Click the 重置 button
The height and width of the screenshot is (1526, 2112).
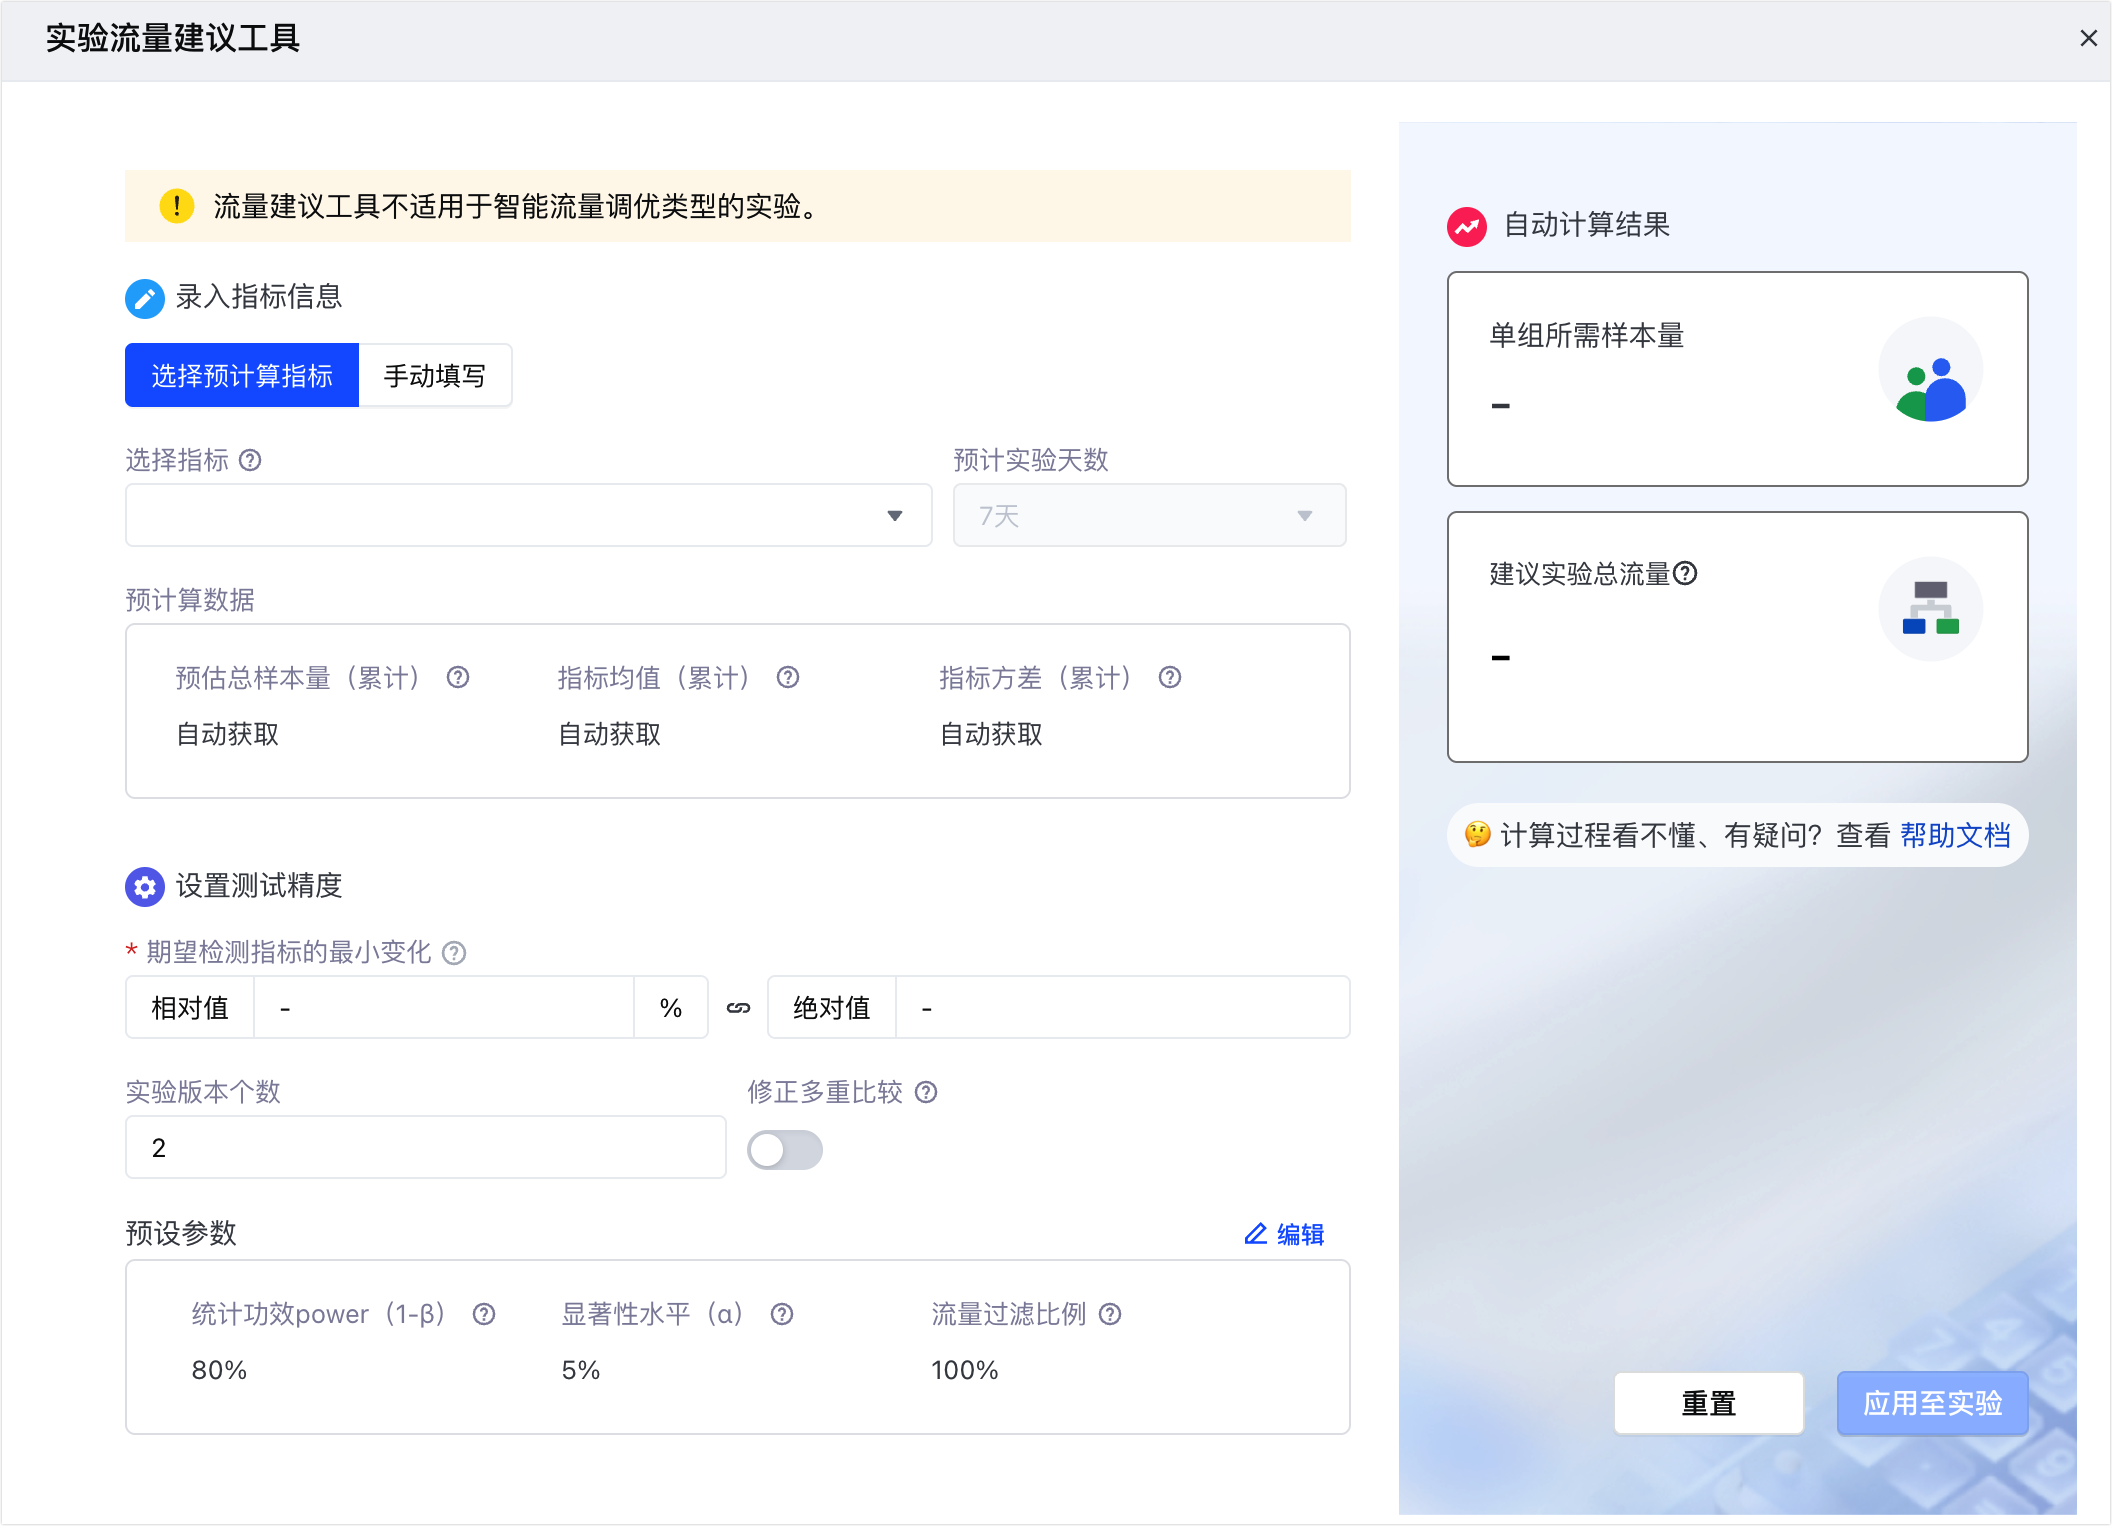(1708, 1403)
